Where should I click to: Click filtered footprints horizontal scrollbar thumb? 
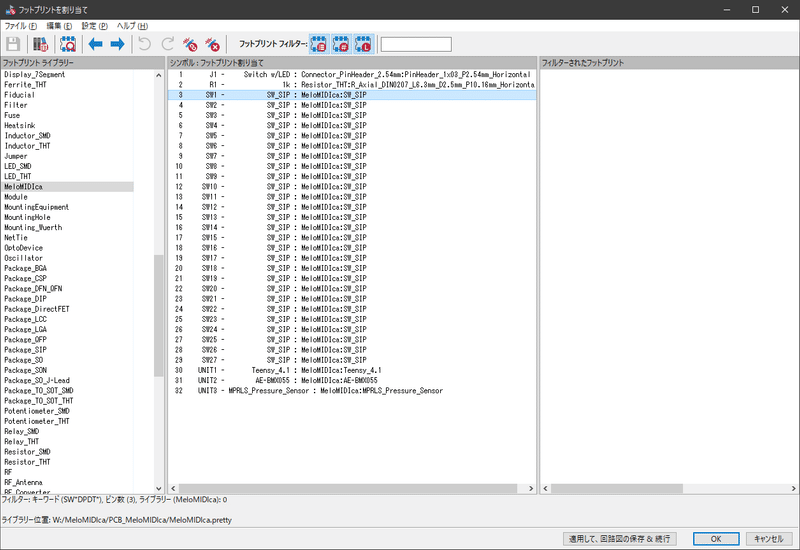coord(616,488)
